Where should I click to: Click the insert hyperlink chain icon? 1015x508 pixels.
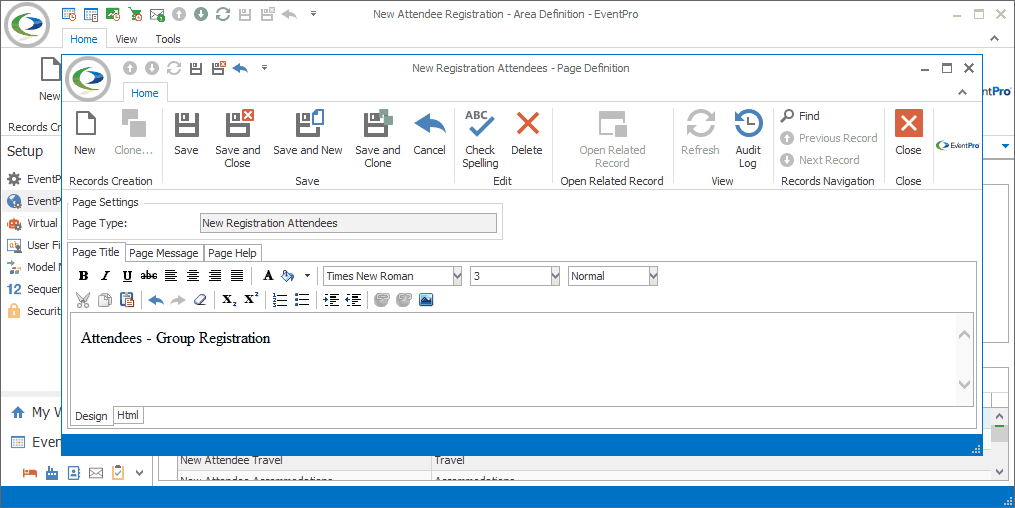pyautogui.click(x=382, y=300)
